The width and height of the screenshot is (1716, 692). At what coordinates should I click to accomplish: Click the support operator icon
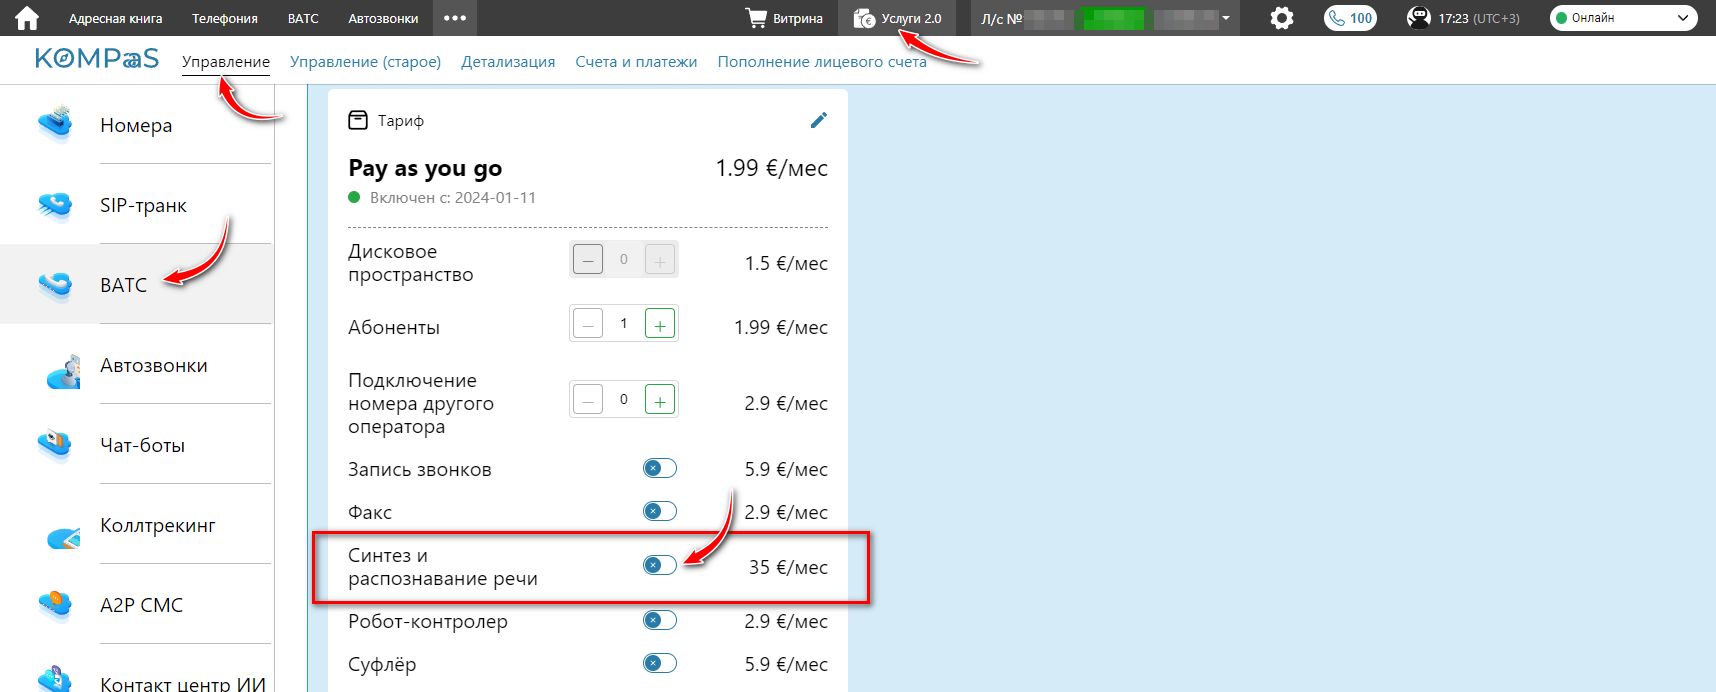point(1418,18)
